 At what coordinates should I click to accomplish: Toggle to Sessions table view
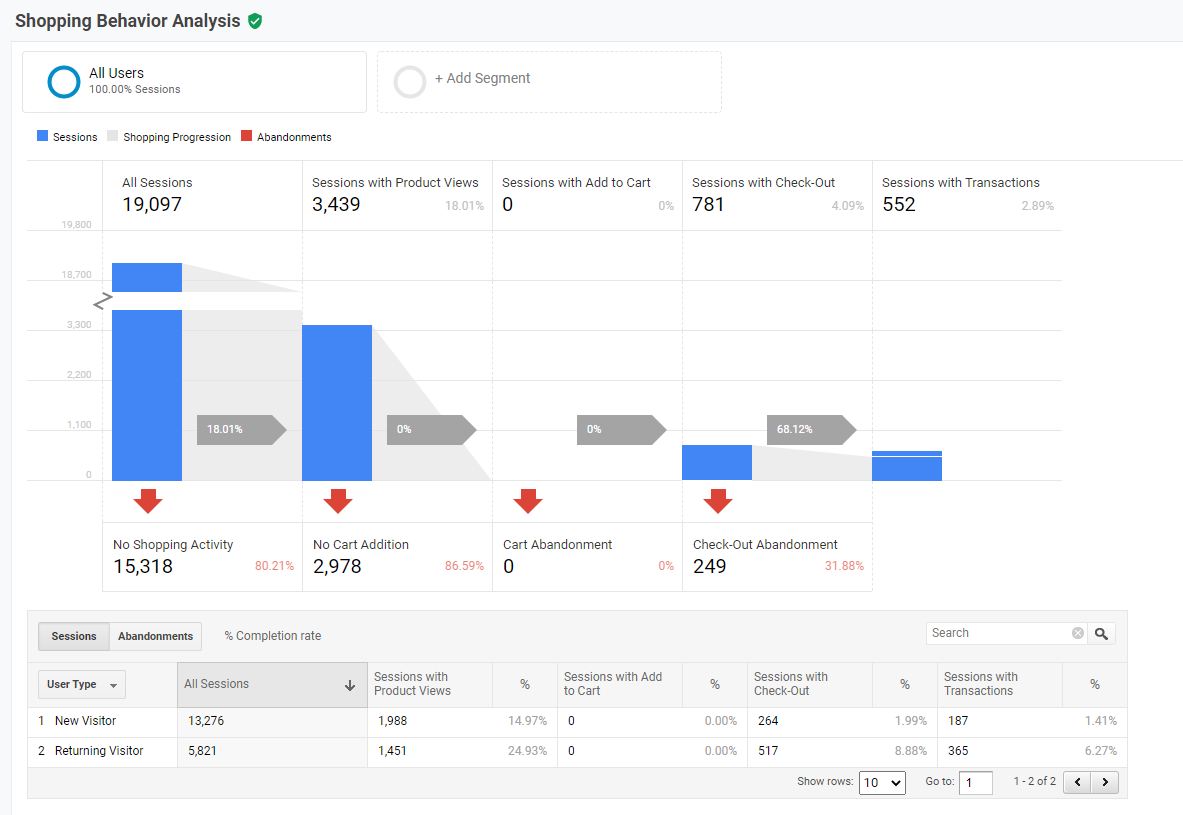[x=74, y=636]
